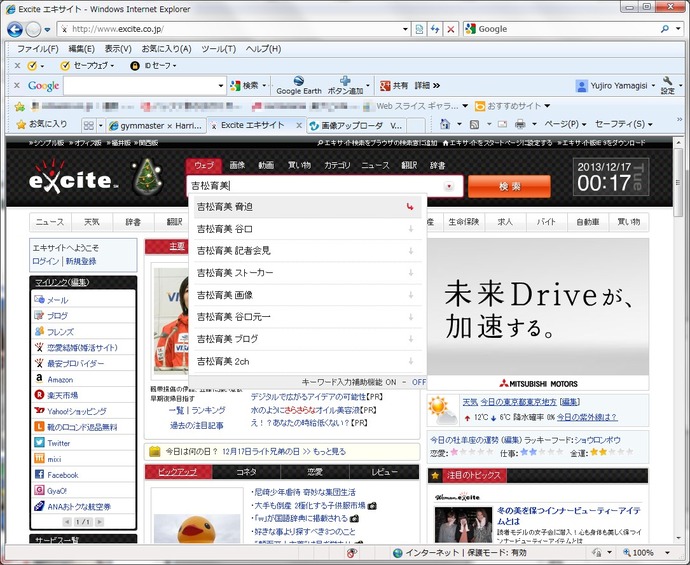Click the 新規登録 link
Viewport: 690px width, 565px height.
[x=81, y=261]
